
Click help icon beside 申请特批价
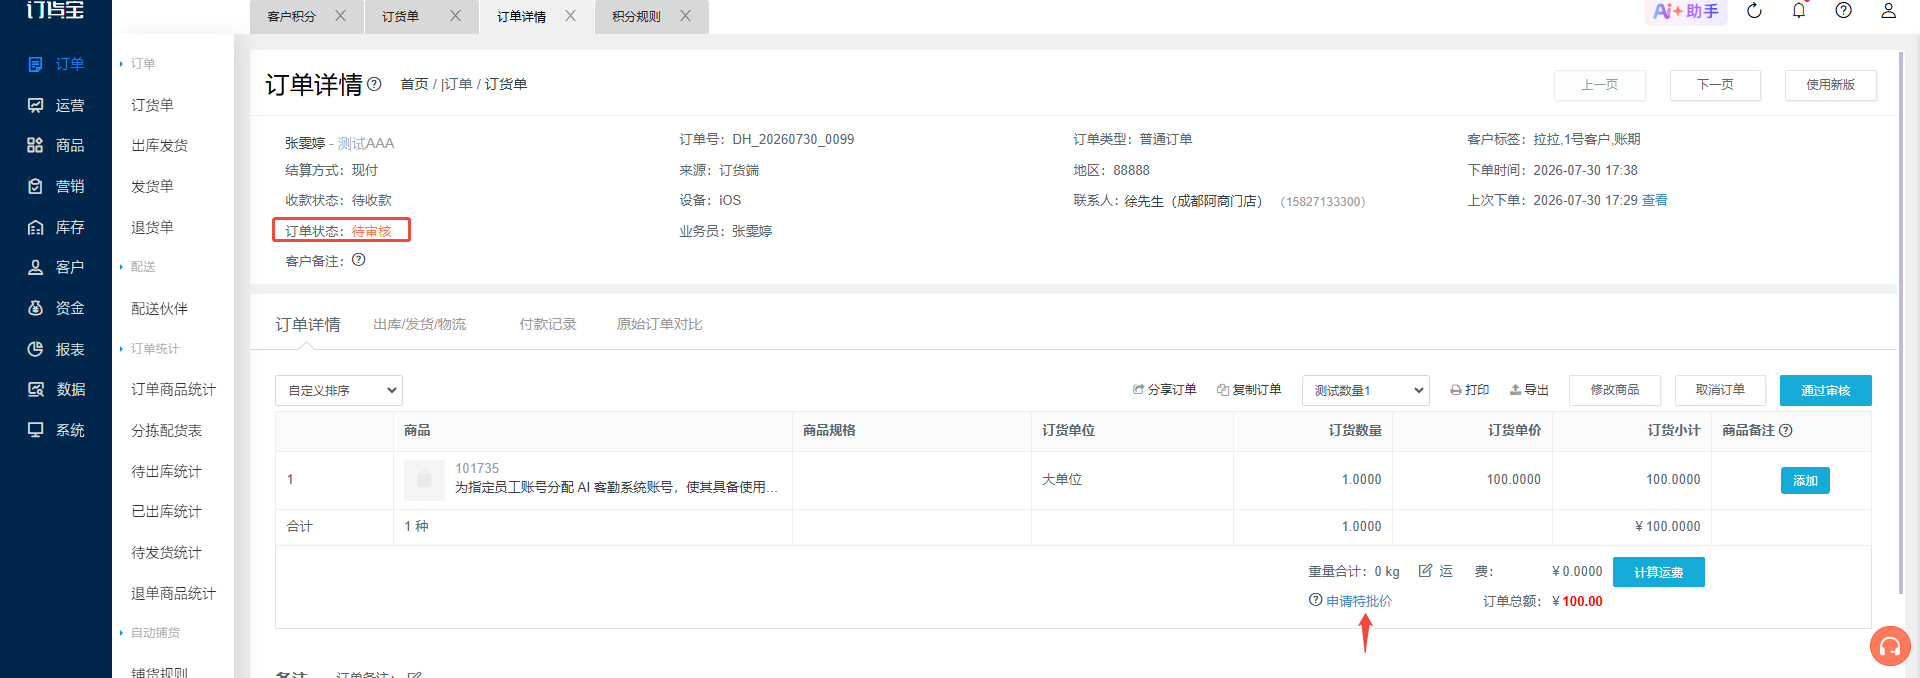coord(1316,600)
